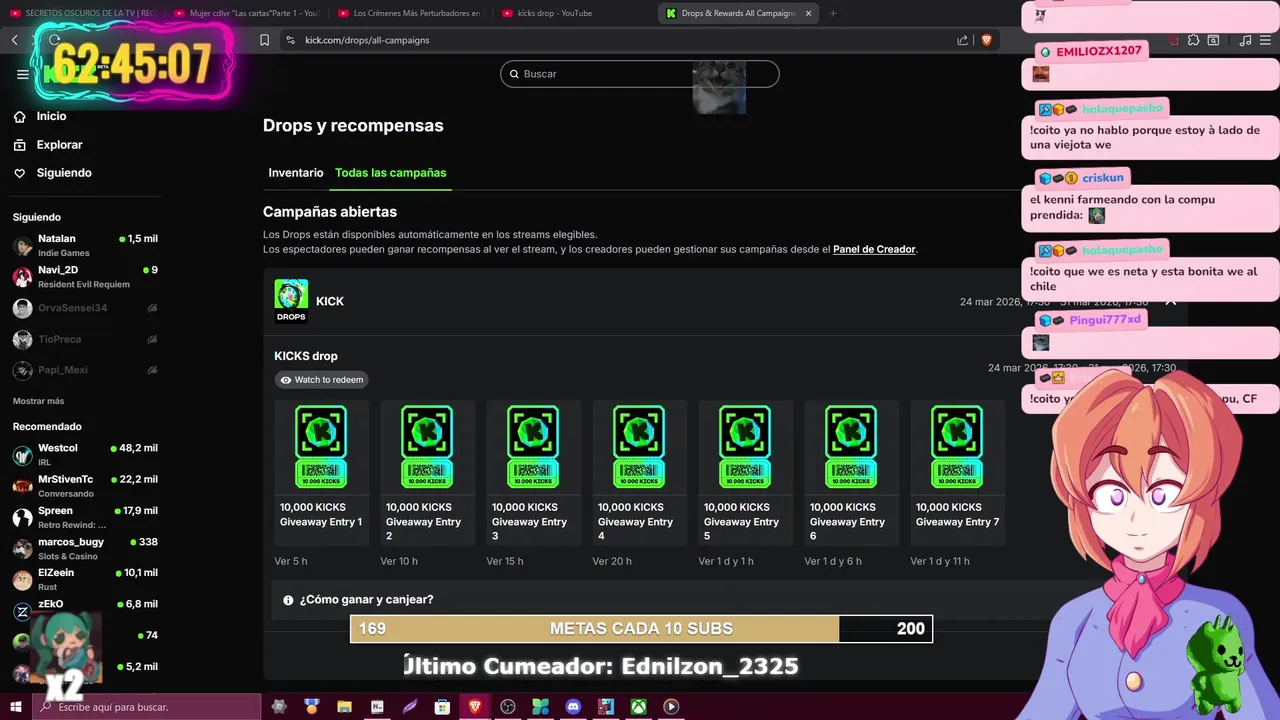Open the site settings icon beside kick.com URL
The width and height of the screenshot is (1280, 720).
[x=290, y=40]
